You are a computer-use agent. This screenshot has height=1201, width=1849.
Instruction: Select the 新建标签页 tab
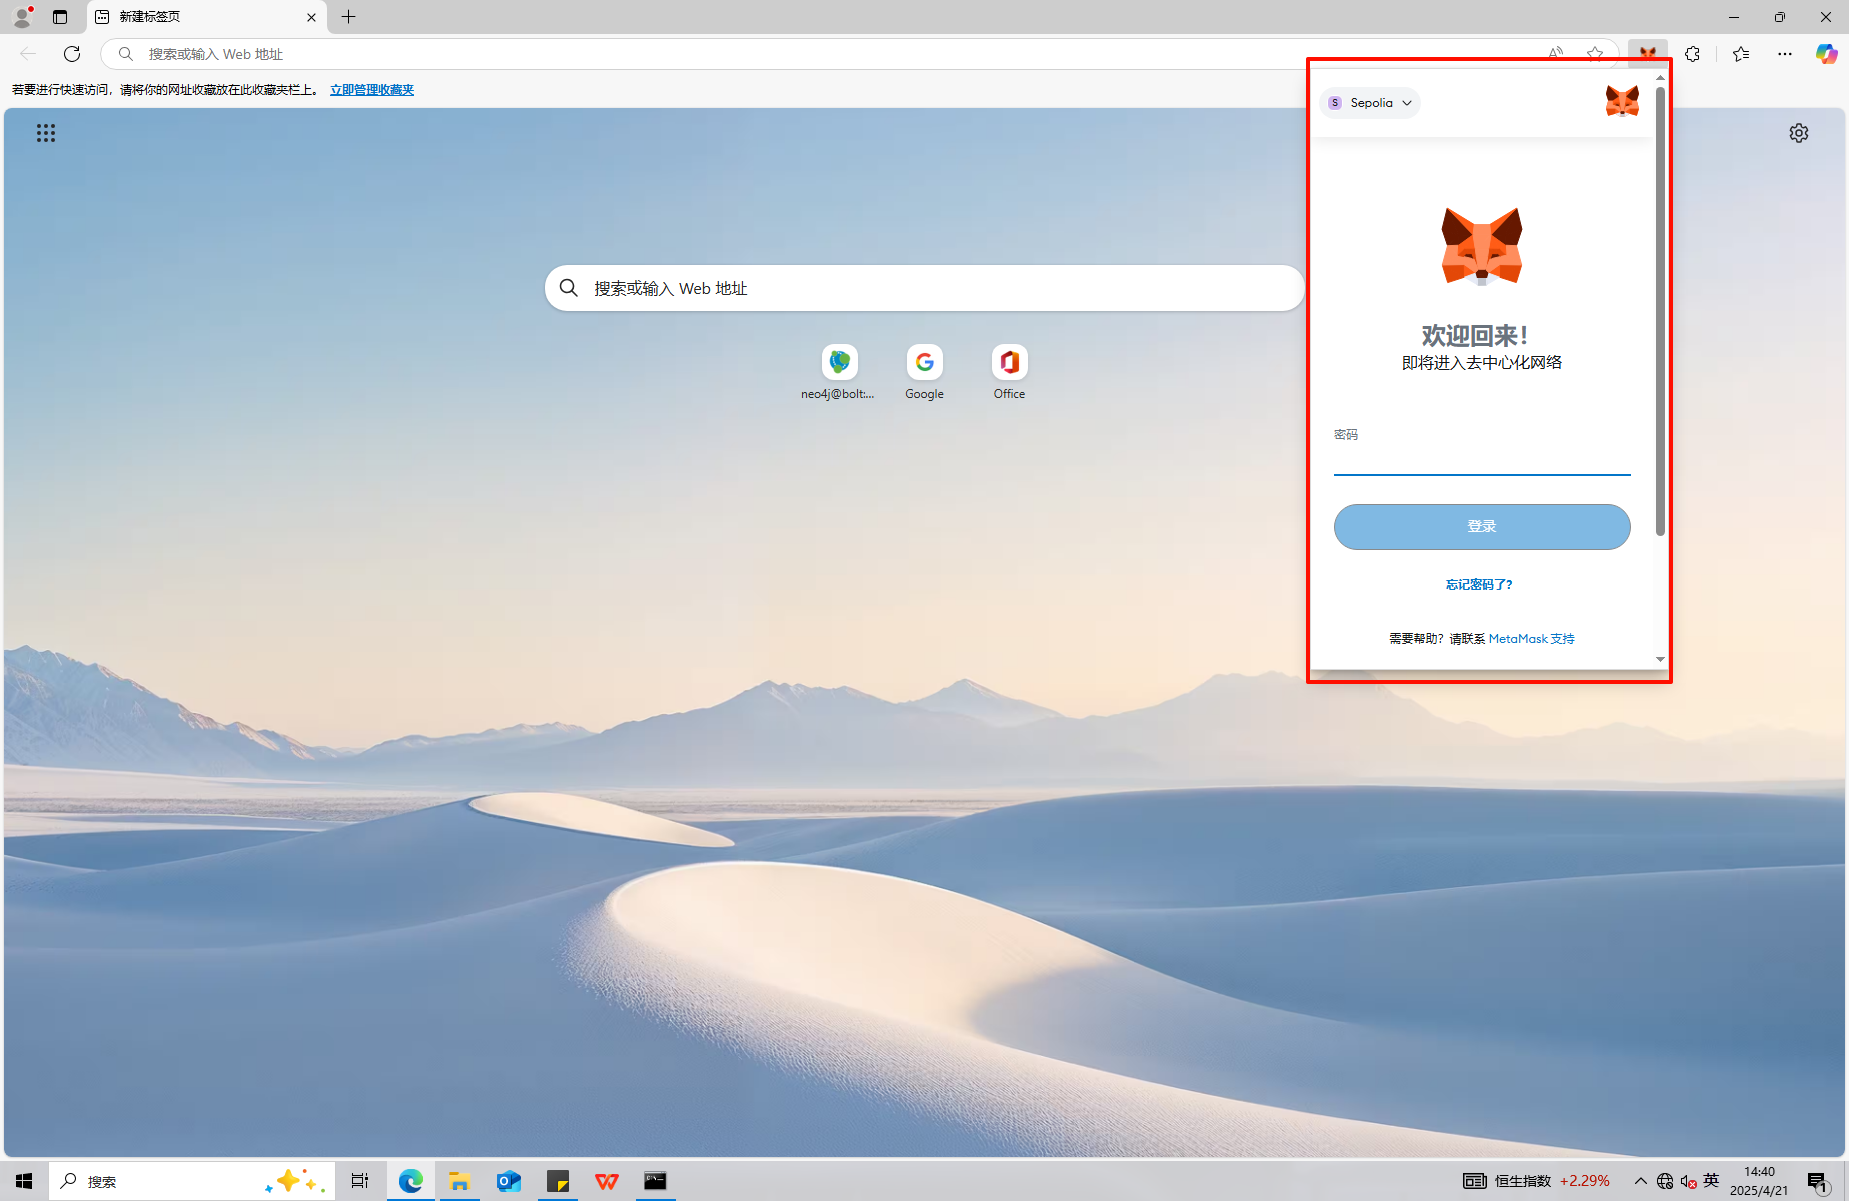click(207, 17)
